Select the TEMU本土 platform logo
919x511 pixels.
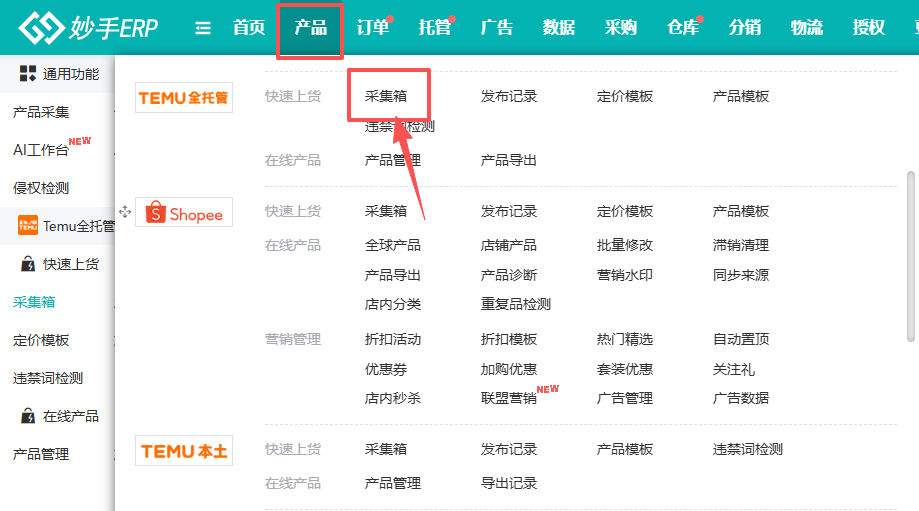tap(183, 451)
